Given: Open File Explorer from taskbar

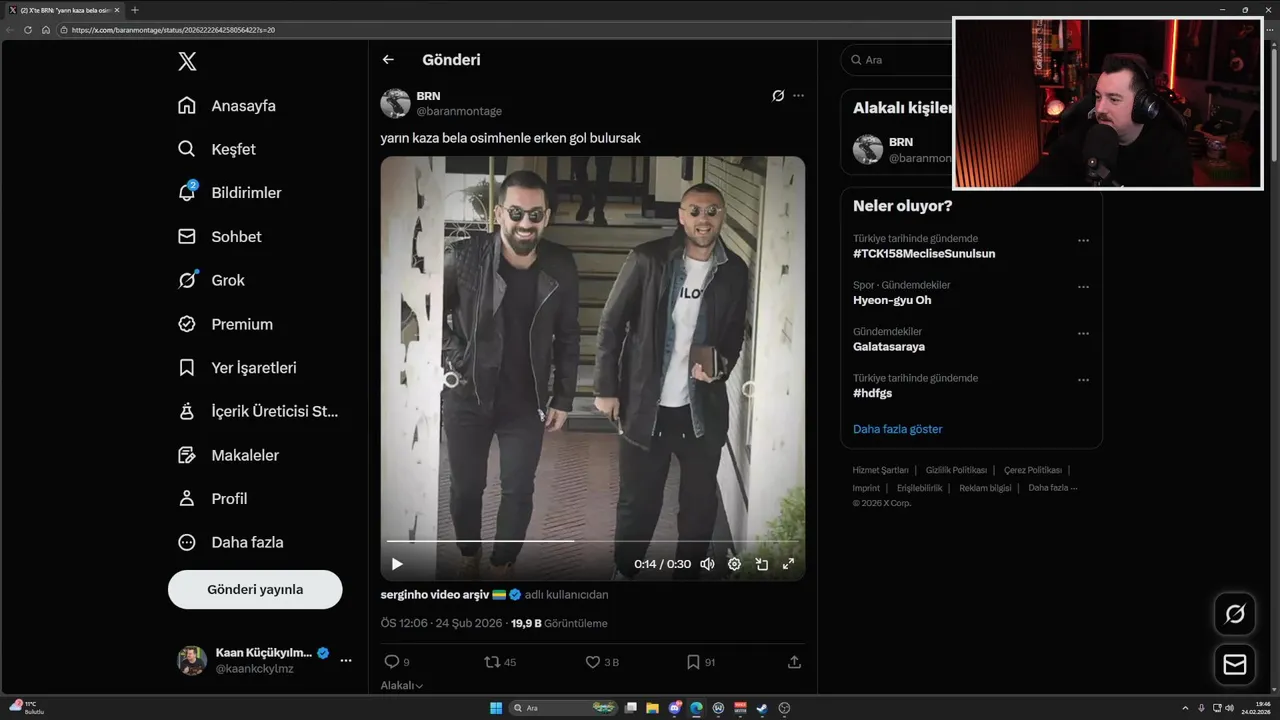Looking at the screenshot, I should [x=652, y=708].
